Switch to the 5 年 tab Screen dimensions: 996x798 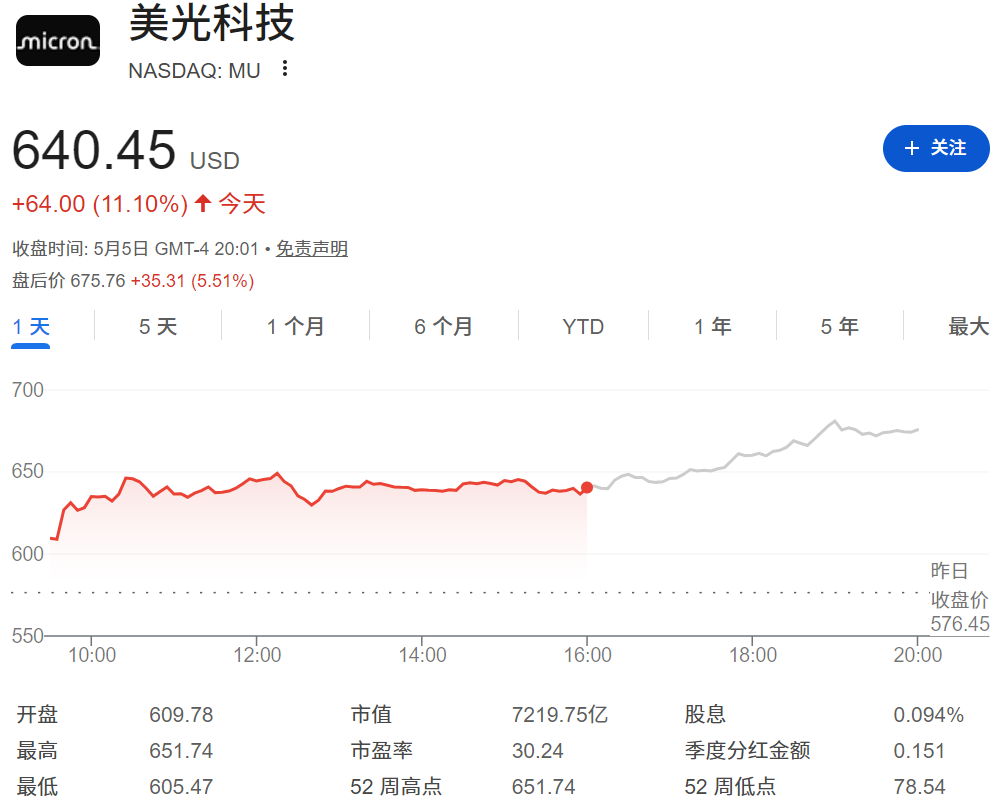click(839, 327)
